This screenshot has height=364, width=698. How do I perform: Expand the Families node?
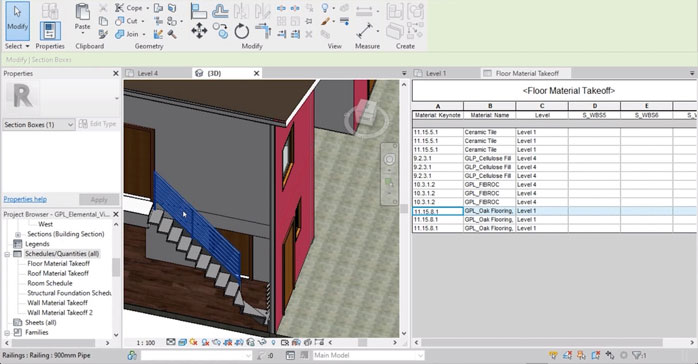click(7, 332)
